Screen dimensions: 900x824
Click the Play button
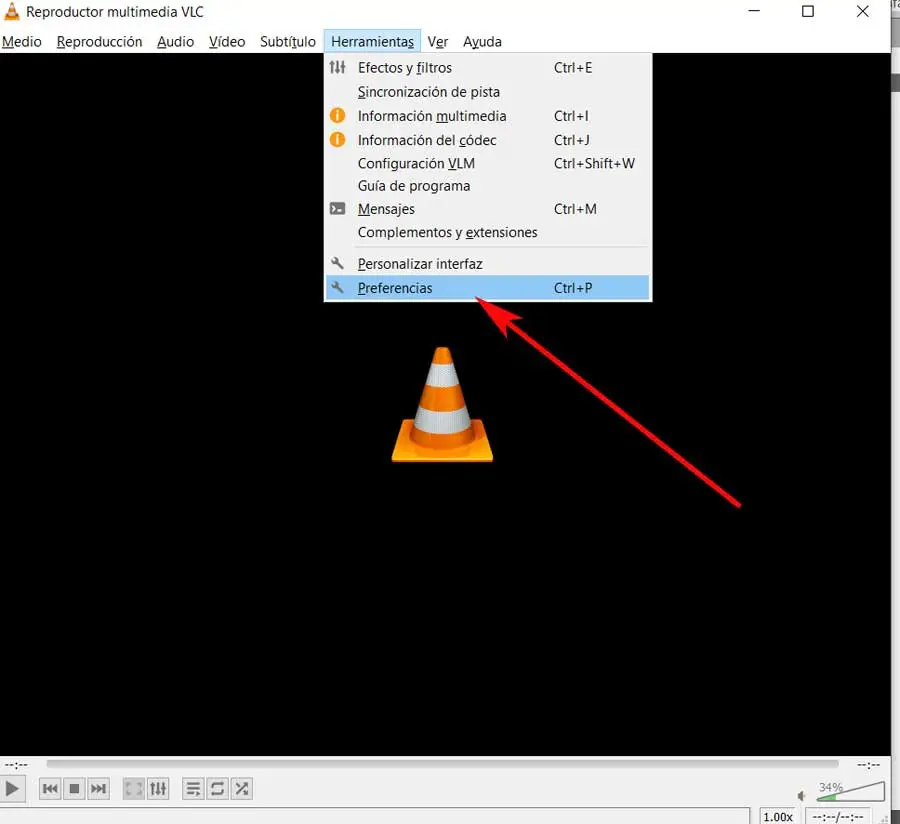coord(11,788)
